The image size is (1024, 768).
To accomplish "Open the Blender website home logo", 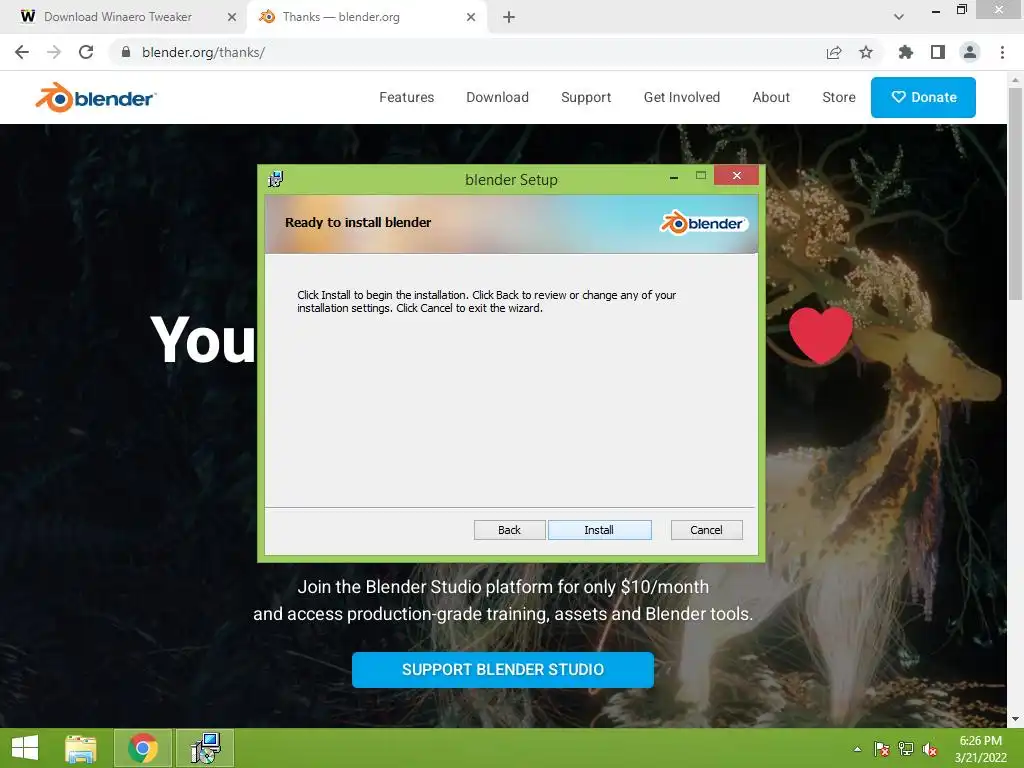I will pyautogui.click(x=95, y=98).
